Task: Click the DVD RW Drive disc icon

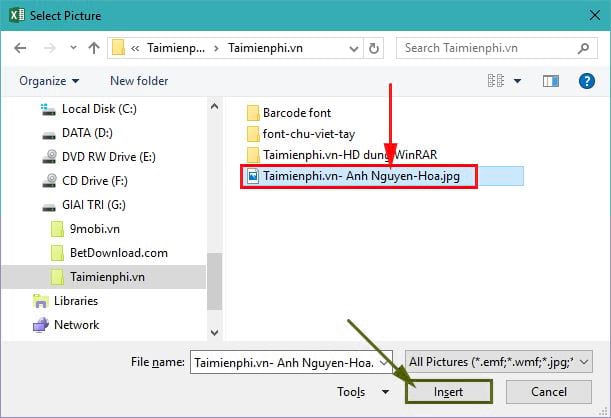Action: click(49, 157)
